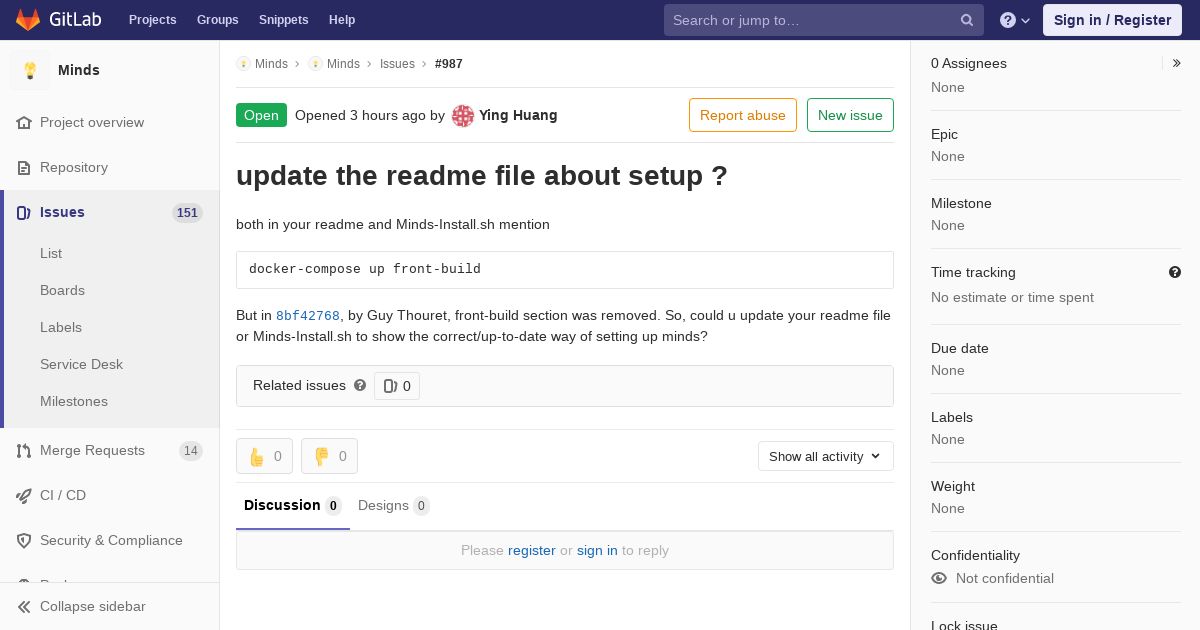
Task: Open commit link 8bf42768
Action: [308, 316]
